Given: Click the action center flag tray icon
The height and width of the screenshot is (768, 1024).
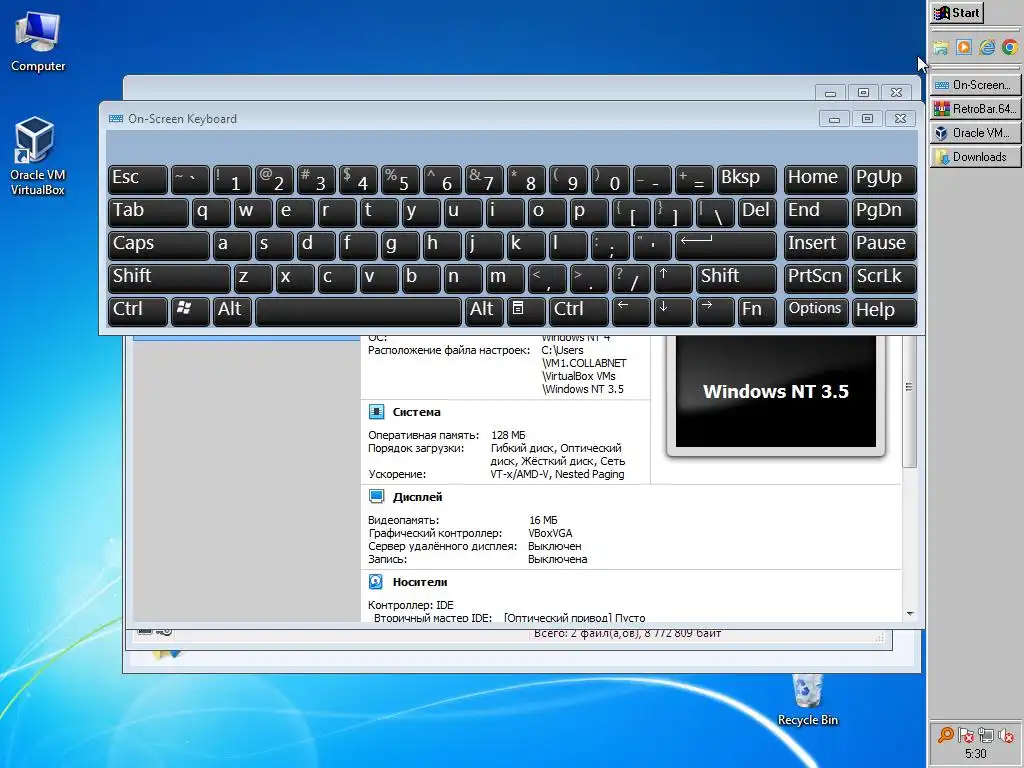Looking at the screenshot, I should (966, 735).
